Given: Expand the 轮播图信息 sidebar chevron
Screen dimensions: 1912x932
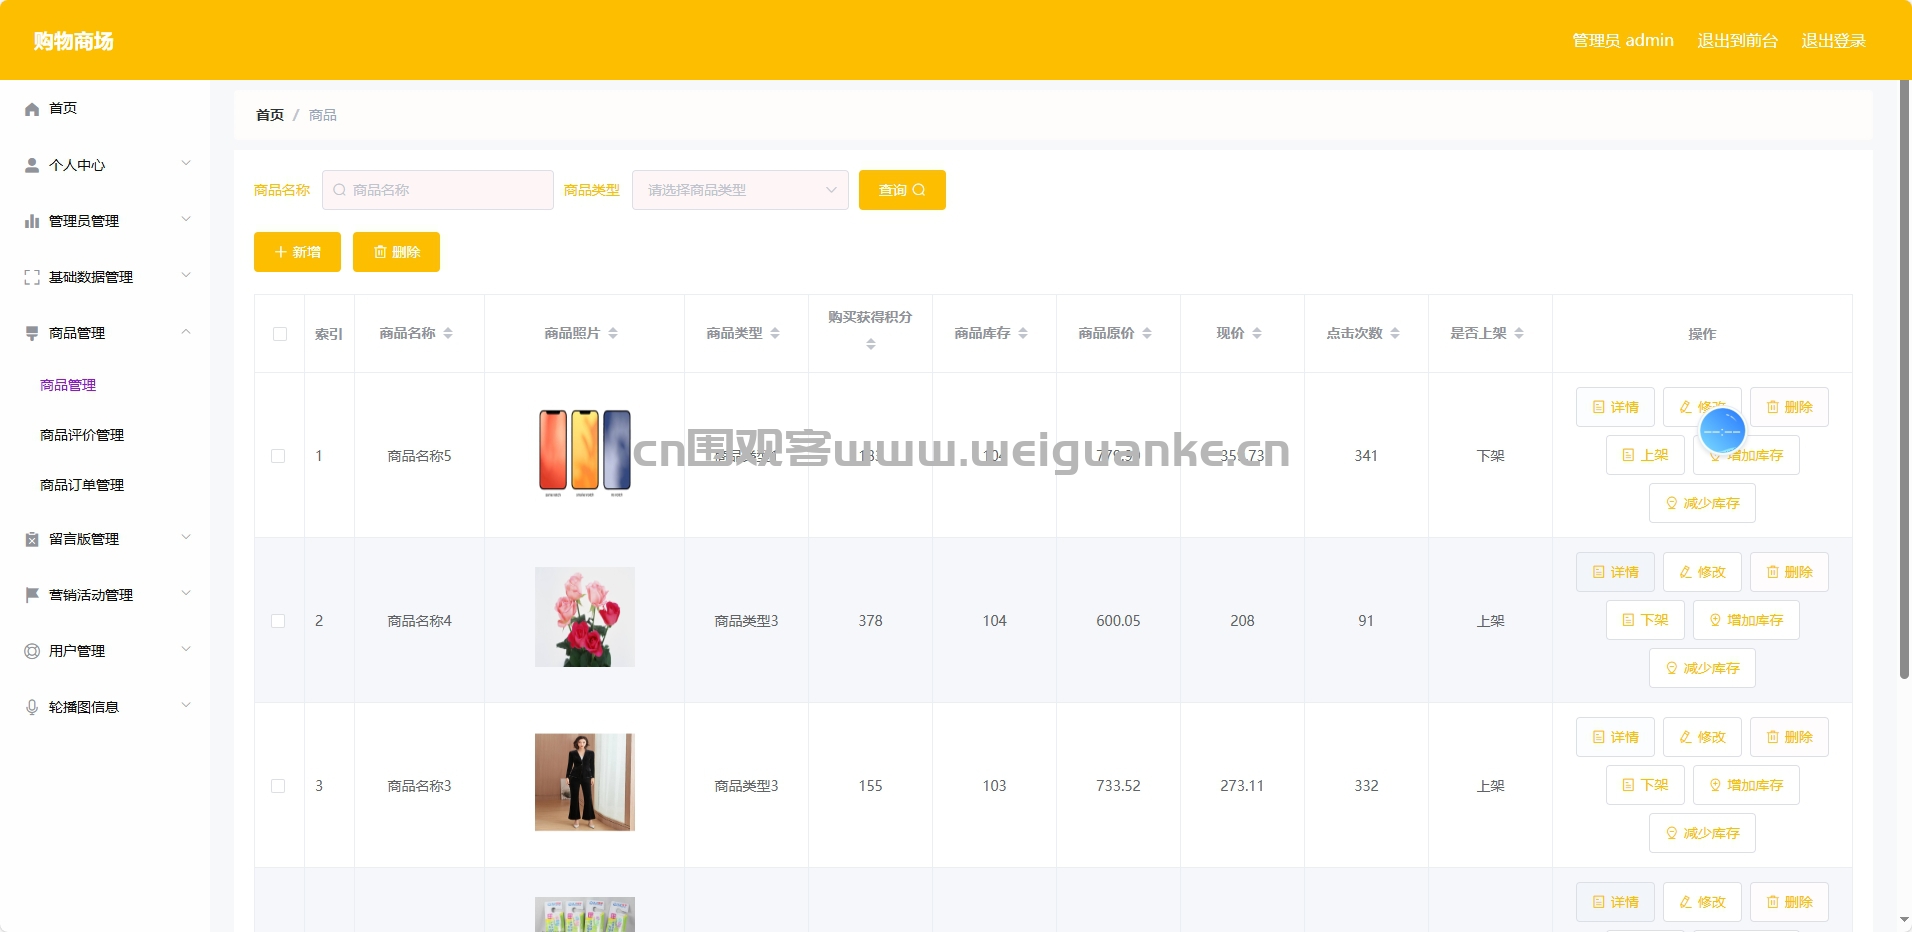Looking at the screenshot, I should 186,706.
